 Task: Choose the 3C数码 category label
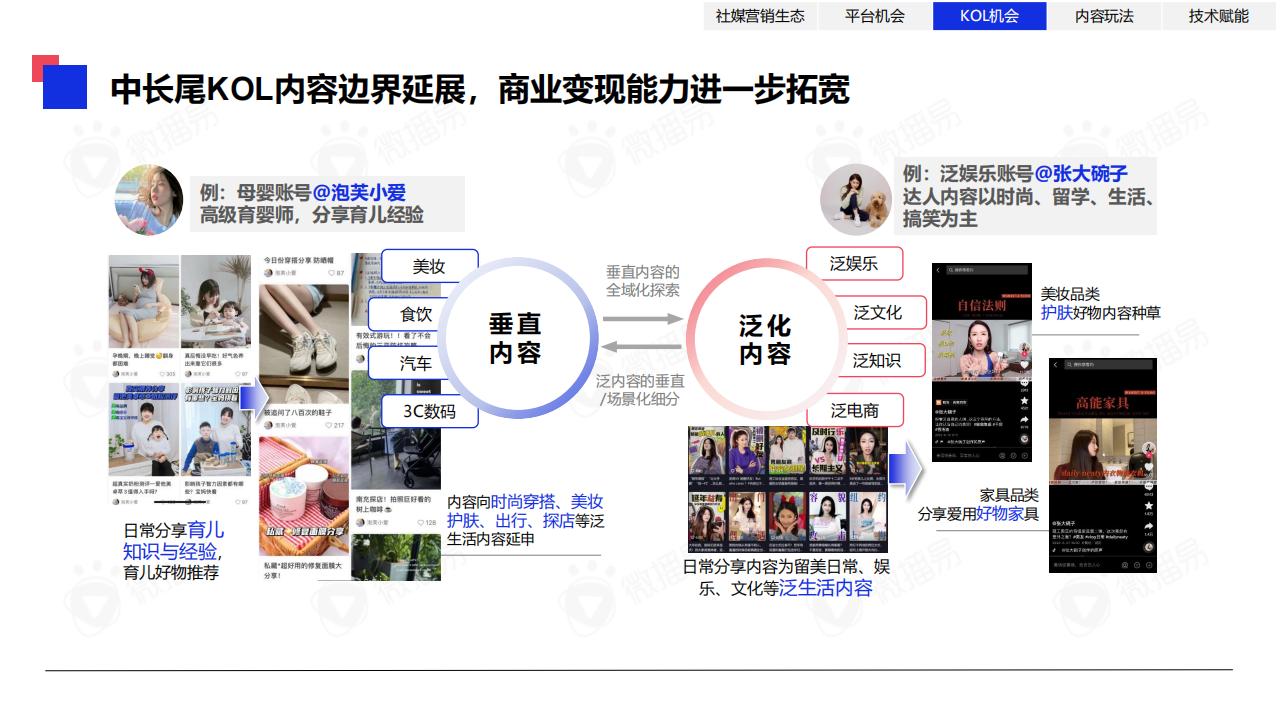click(429, 411)
